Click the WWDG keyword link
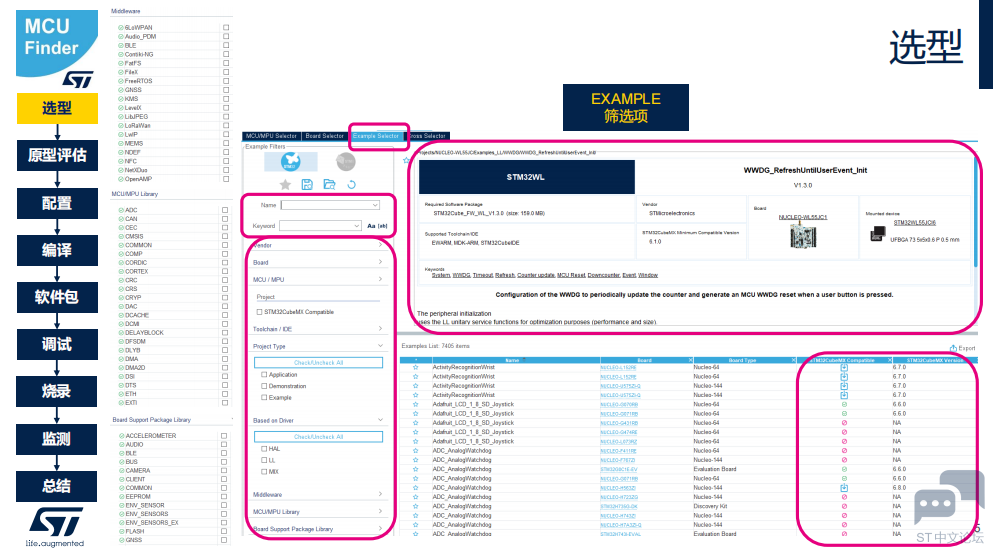993x553 pixels. [x=462, y=275]
